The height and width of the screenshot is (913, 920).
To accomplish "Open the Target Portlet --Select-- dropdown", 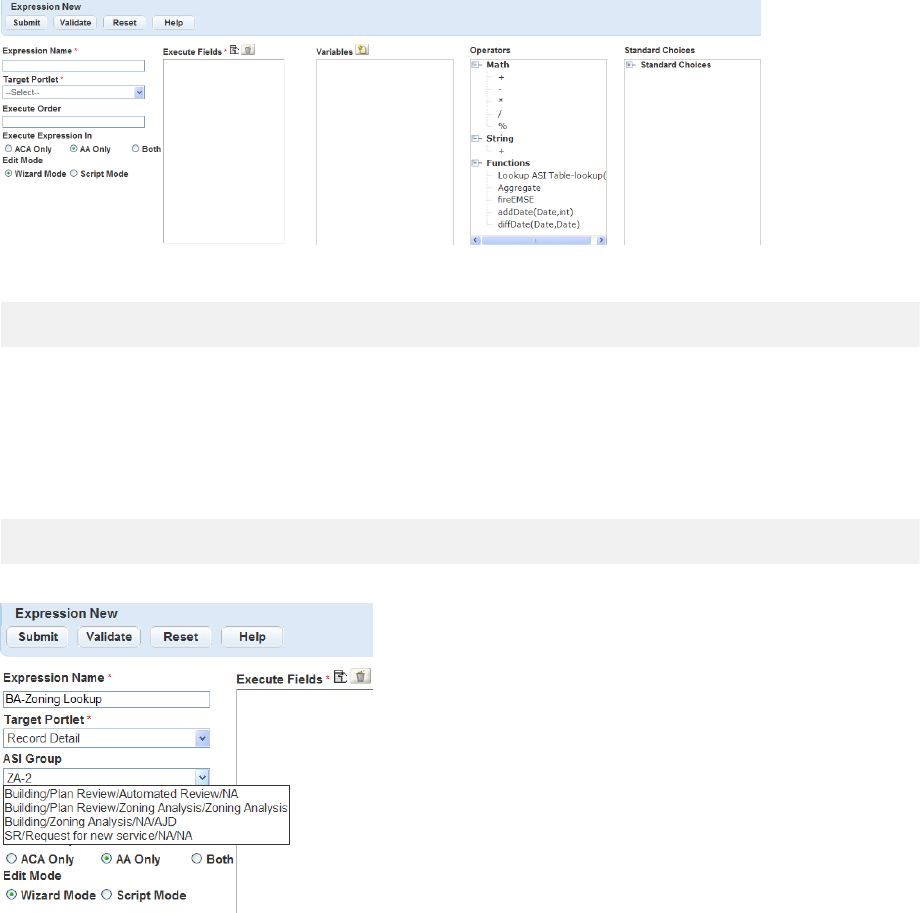I will (x=73, y=92).
